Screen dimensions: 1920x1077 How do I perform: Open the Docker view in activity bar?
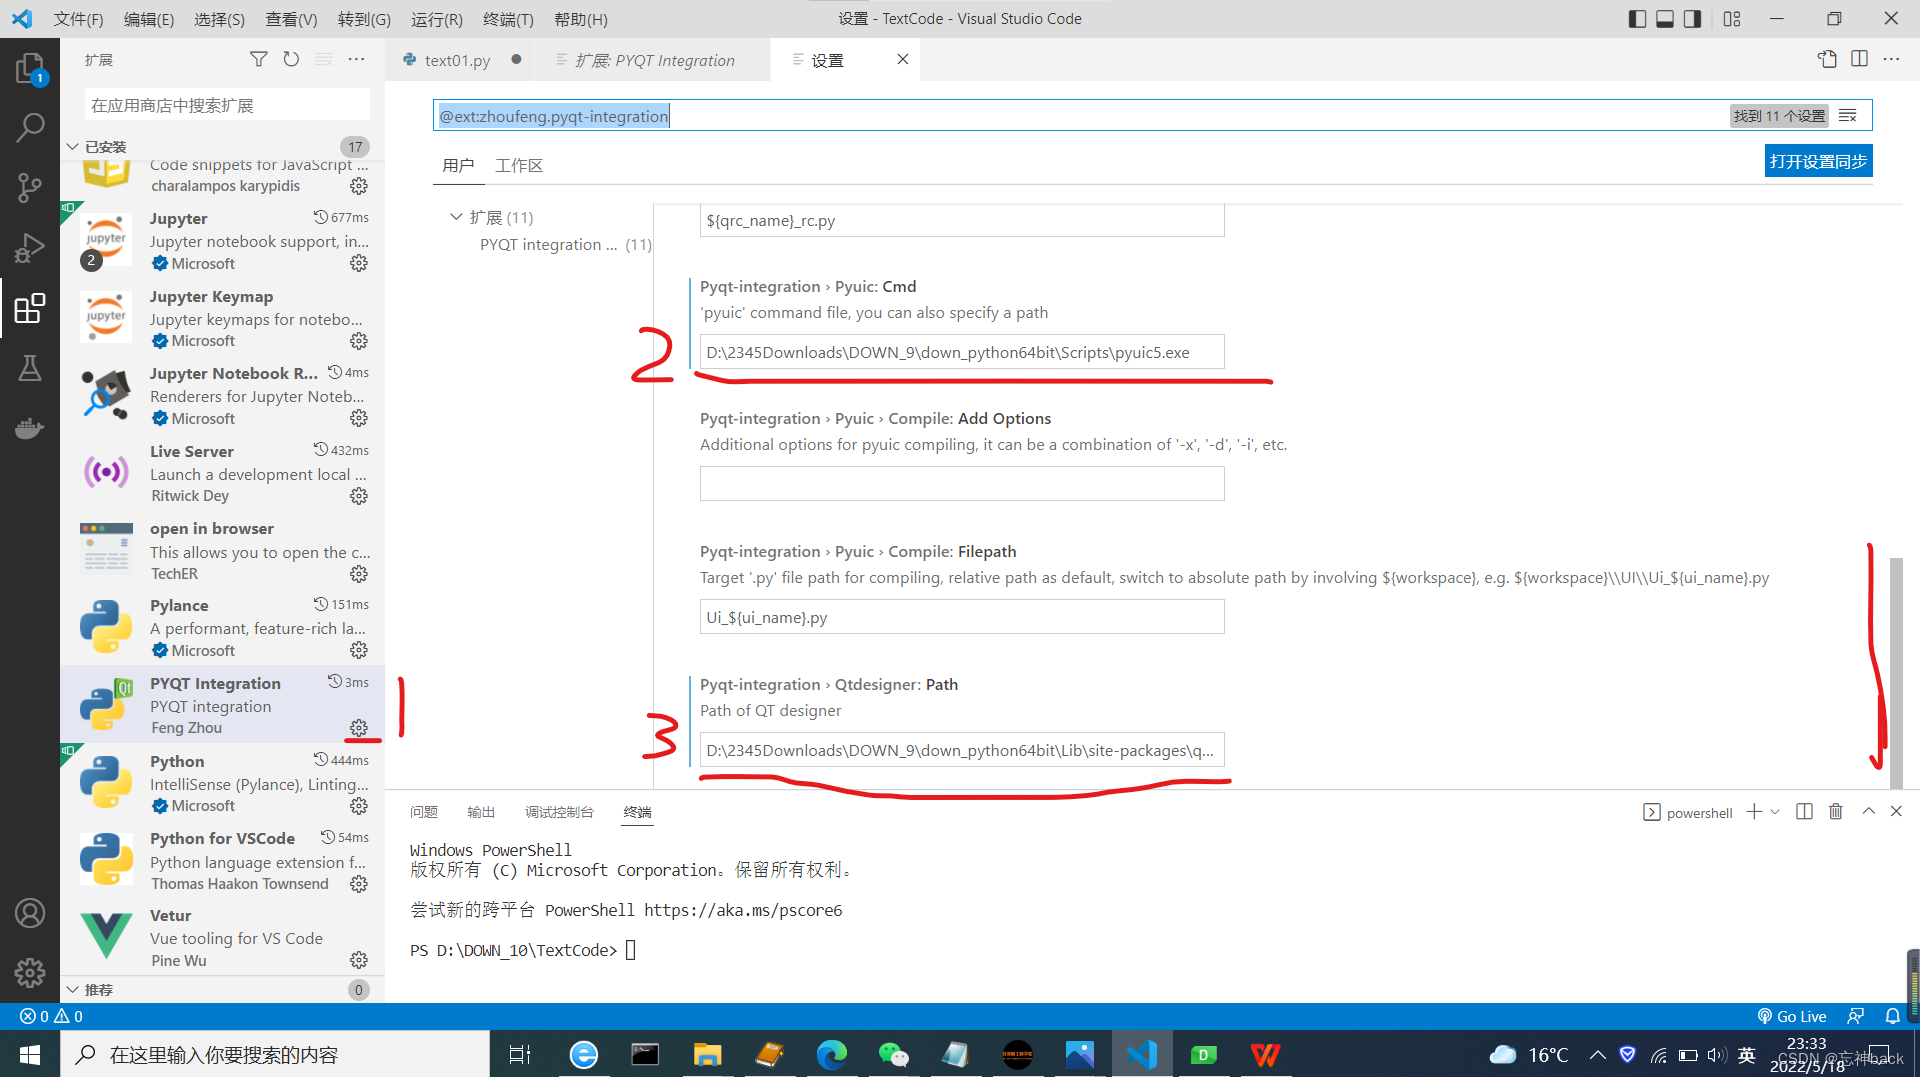pyautogui.click(x=30, y=428)
